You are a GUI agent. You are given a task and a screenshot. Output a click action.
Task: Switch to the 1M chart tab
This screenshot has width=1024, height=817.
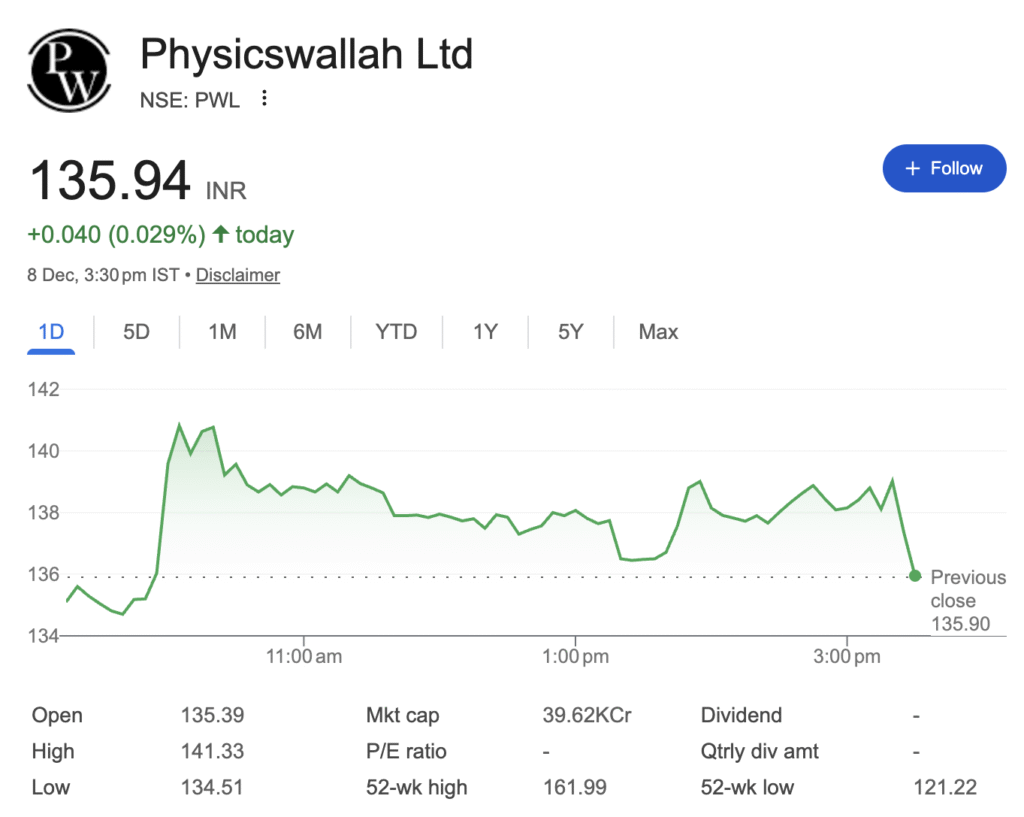[222, 332]
